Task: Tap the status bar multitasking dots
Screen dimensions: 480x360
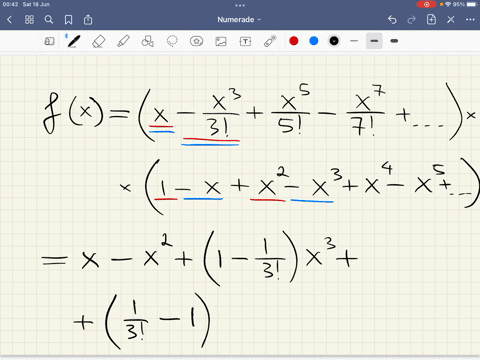Action: (x=240, y=5)
